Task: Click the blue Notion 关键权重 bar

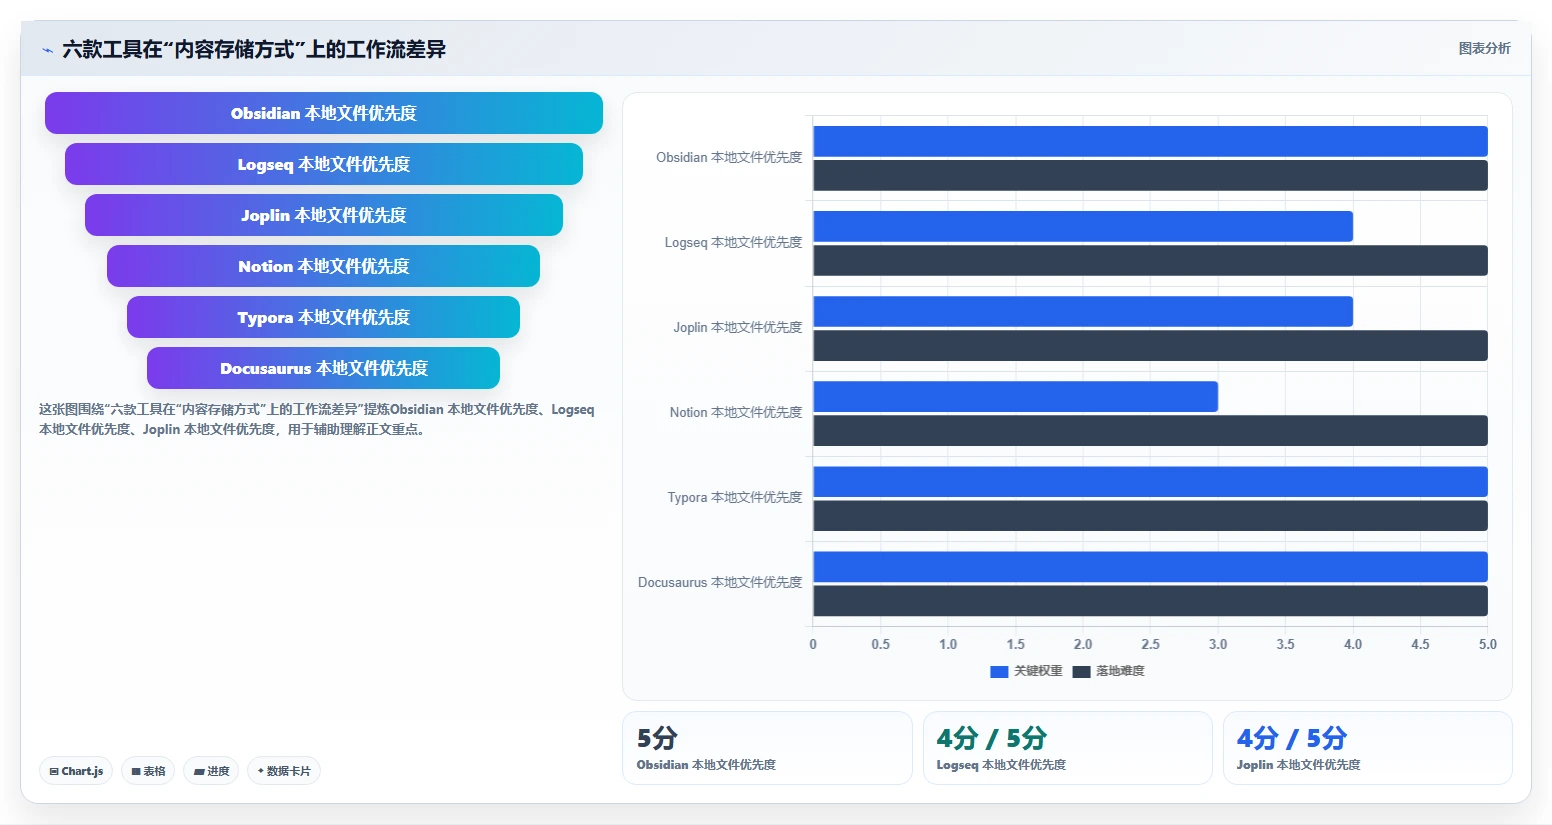Action: (1015, 396)
